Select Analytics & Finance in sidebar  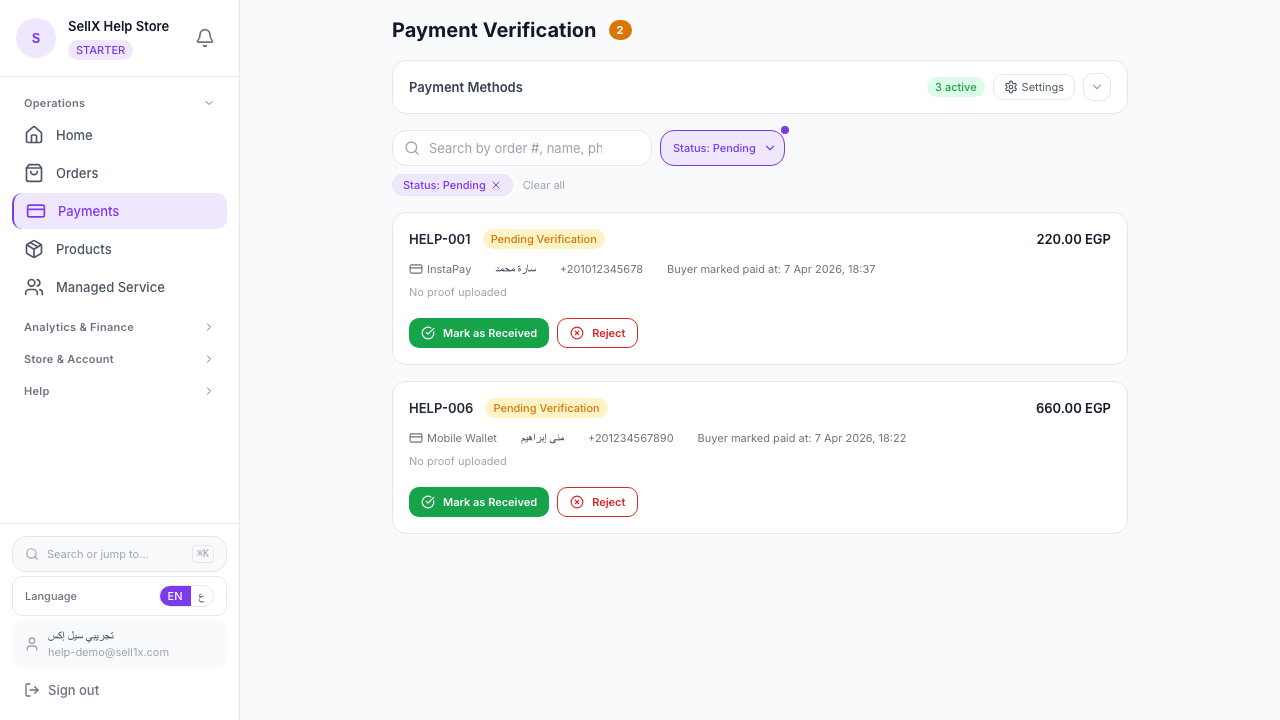pyautogui.click(x=119, y=327)
